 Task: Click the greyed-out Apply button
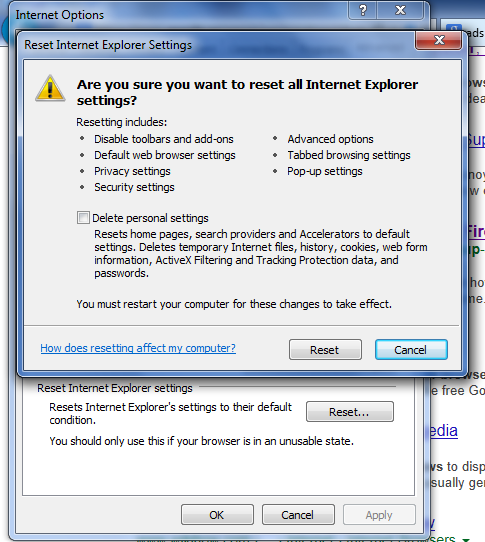pyautogui.click(x=379, y=515)
